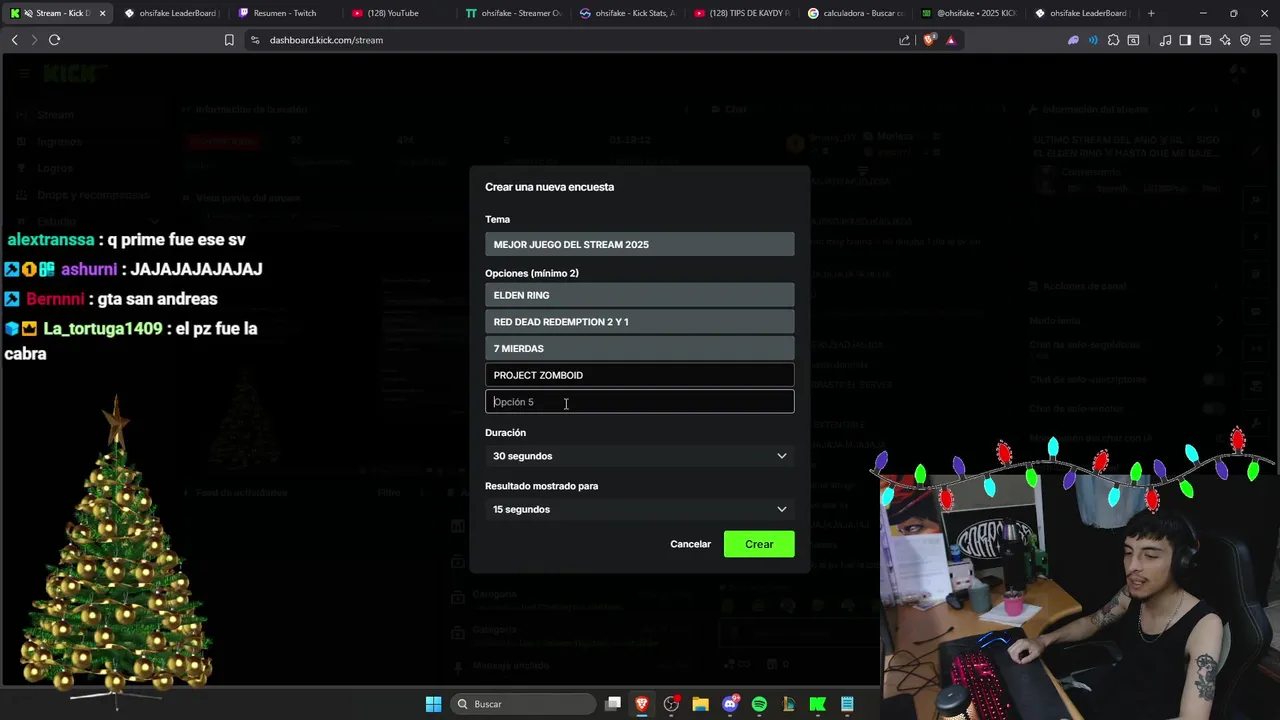Click the Buscar taskbar search box
The height and width of the screenshot is (720, 1280).
521,704
